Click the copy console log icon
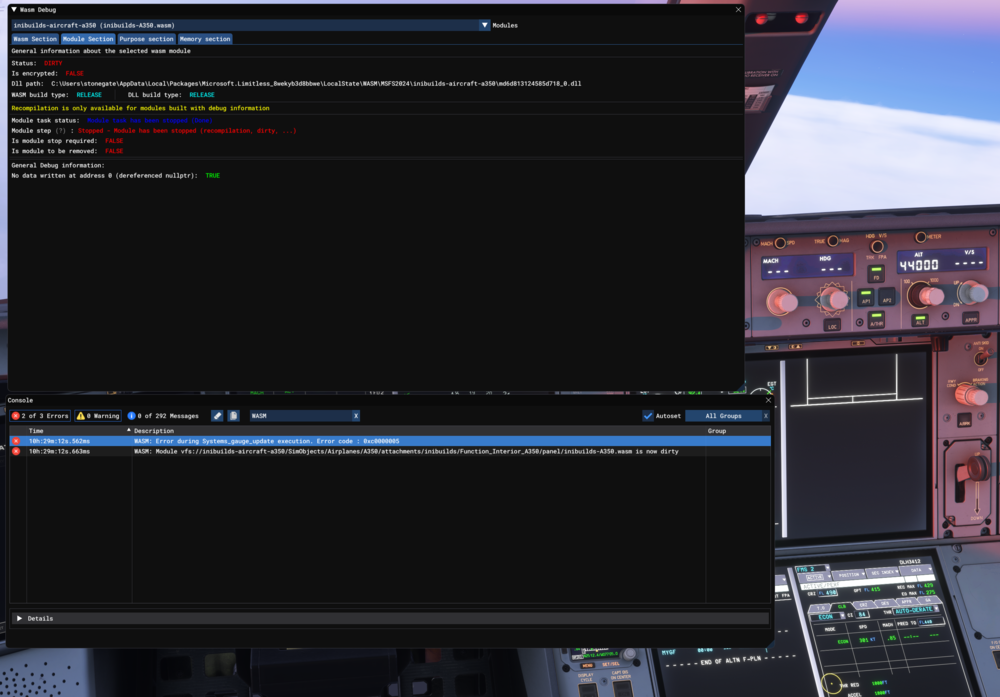 pos(233,416)
